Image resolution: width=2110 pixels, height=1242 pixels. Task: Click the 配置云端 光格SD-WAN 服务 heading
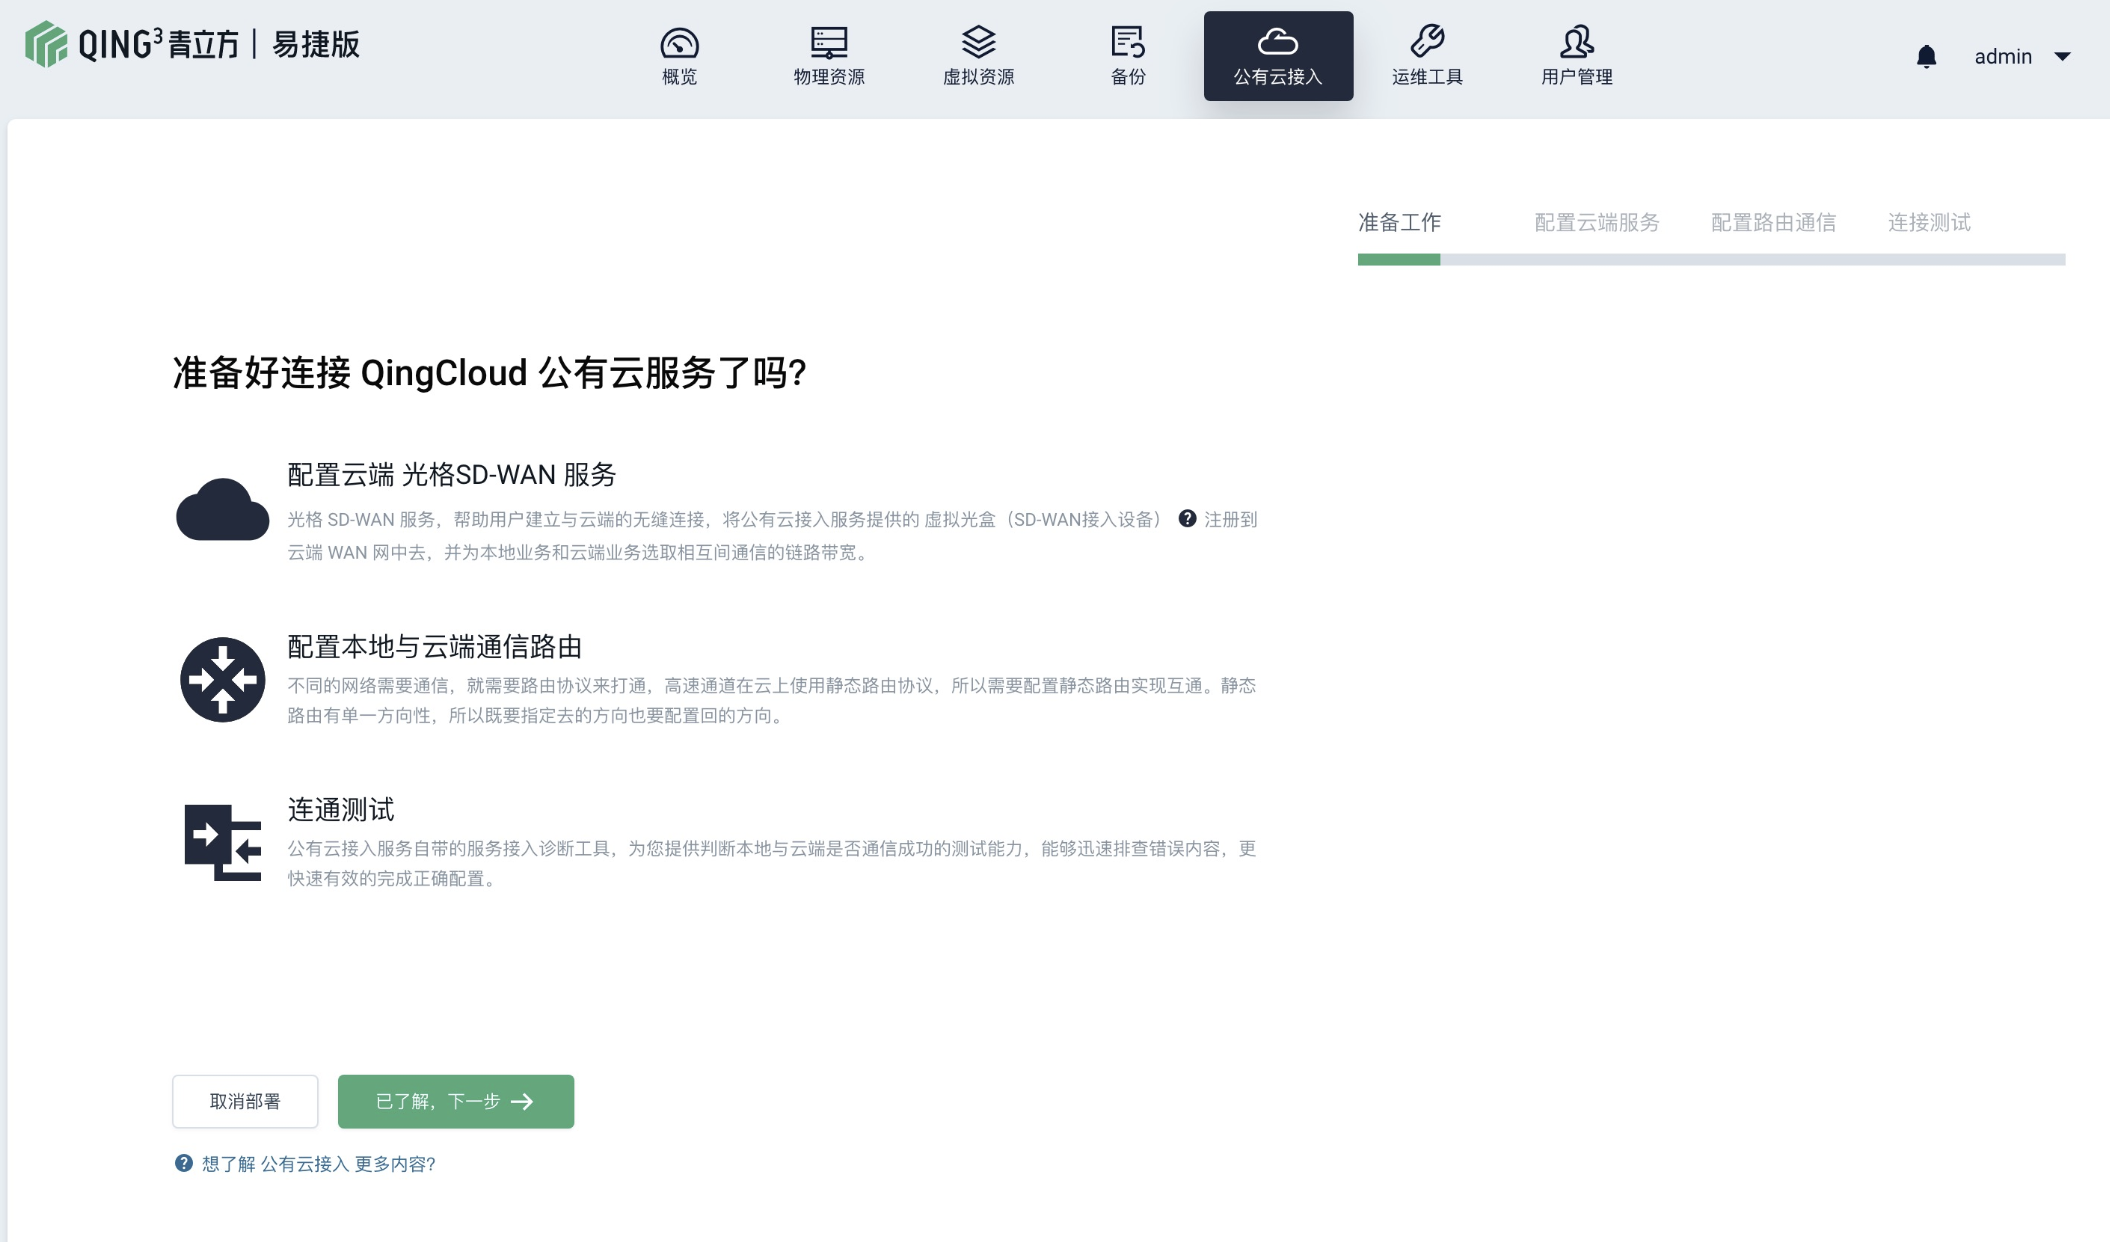tap(452, 475)
